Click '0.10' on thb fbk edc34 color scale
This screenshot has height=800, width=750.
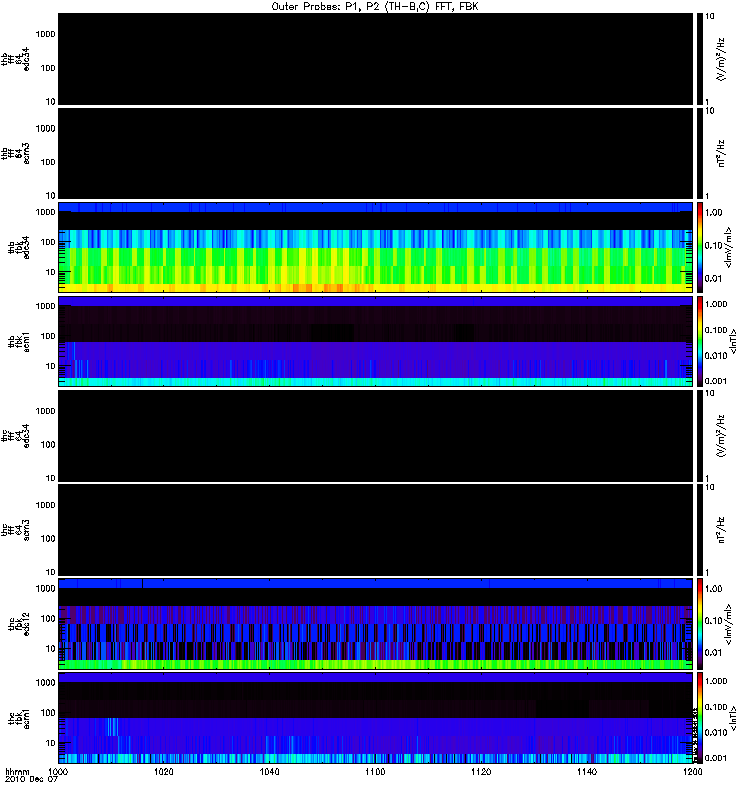(x=714, y=245)
